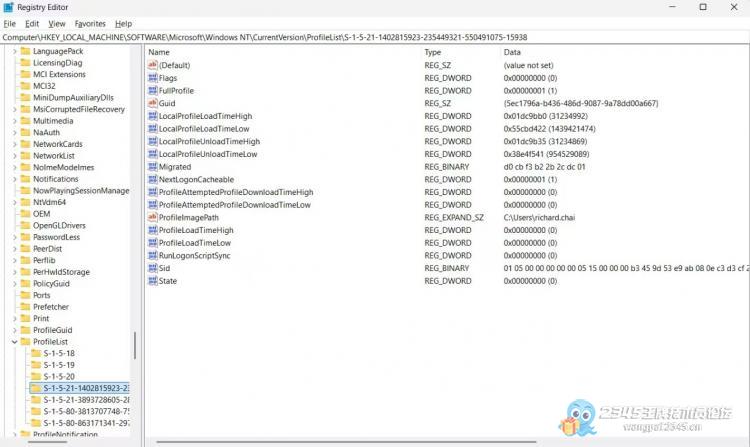Click the Migrated binary value icon
Screen dimensions: 750x447
pos(153,167)
